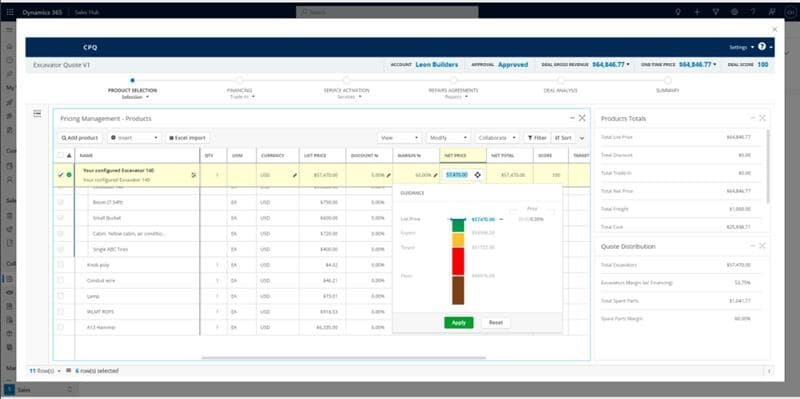The width and height of the screenshot is (800, 399).
Task: Click the selected rows icon in footer
Action: point(68,371)
